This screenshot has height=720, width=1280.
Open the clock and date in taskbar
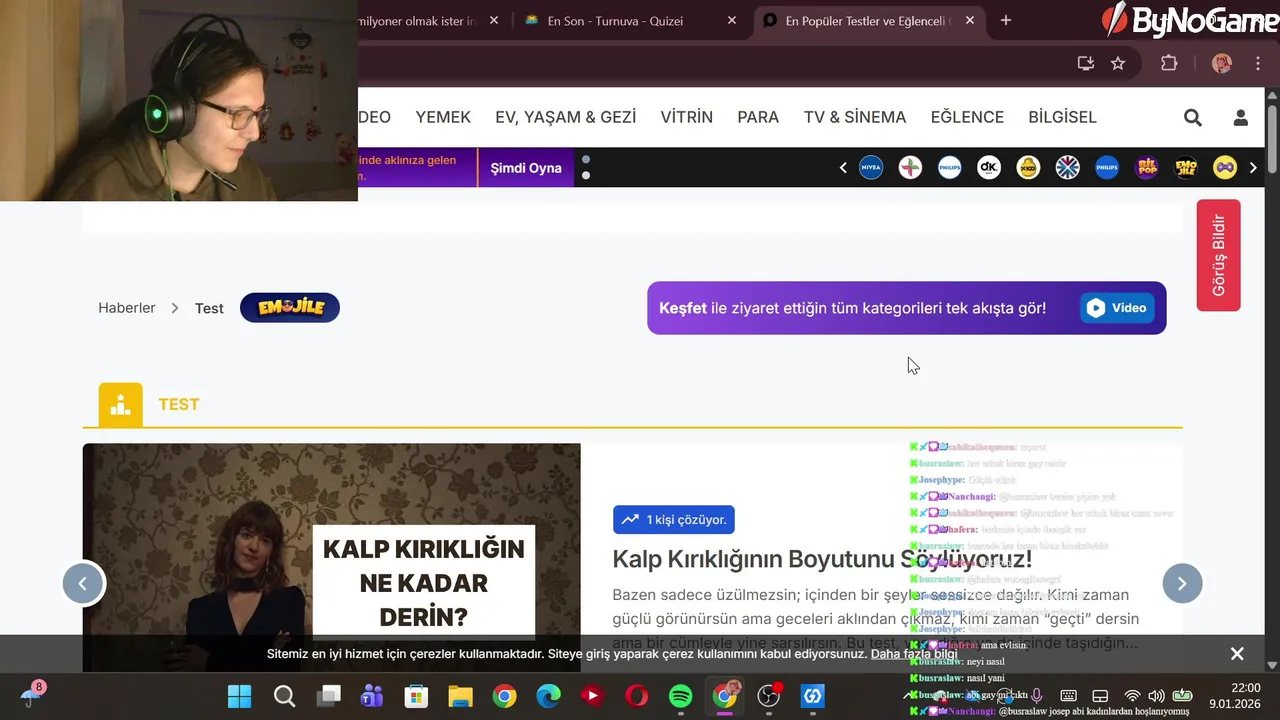coord(1235,696)
